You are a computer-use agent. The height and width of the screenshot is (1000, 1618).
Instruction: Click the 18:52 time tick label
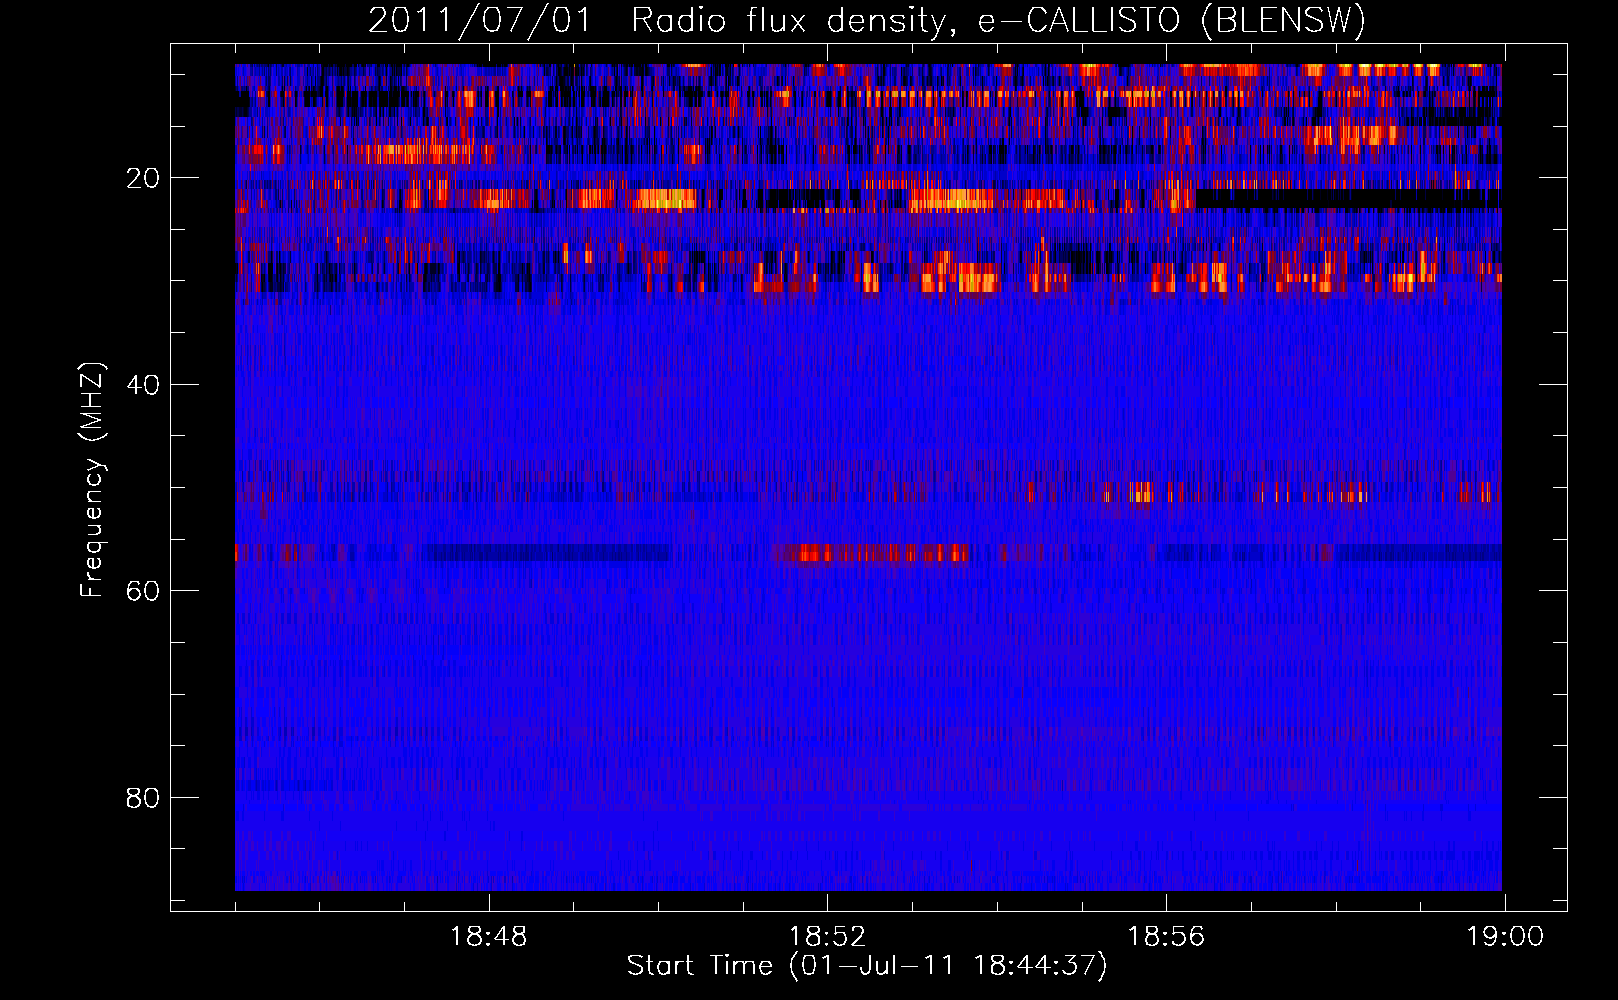(827, 937)
